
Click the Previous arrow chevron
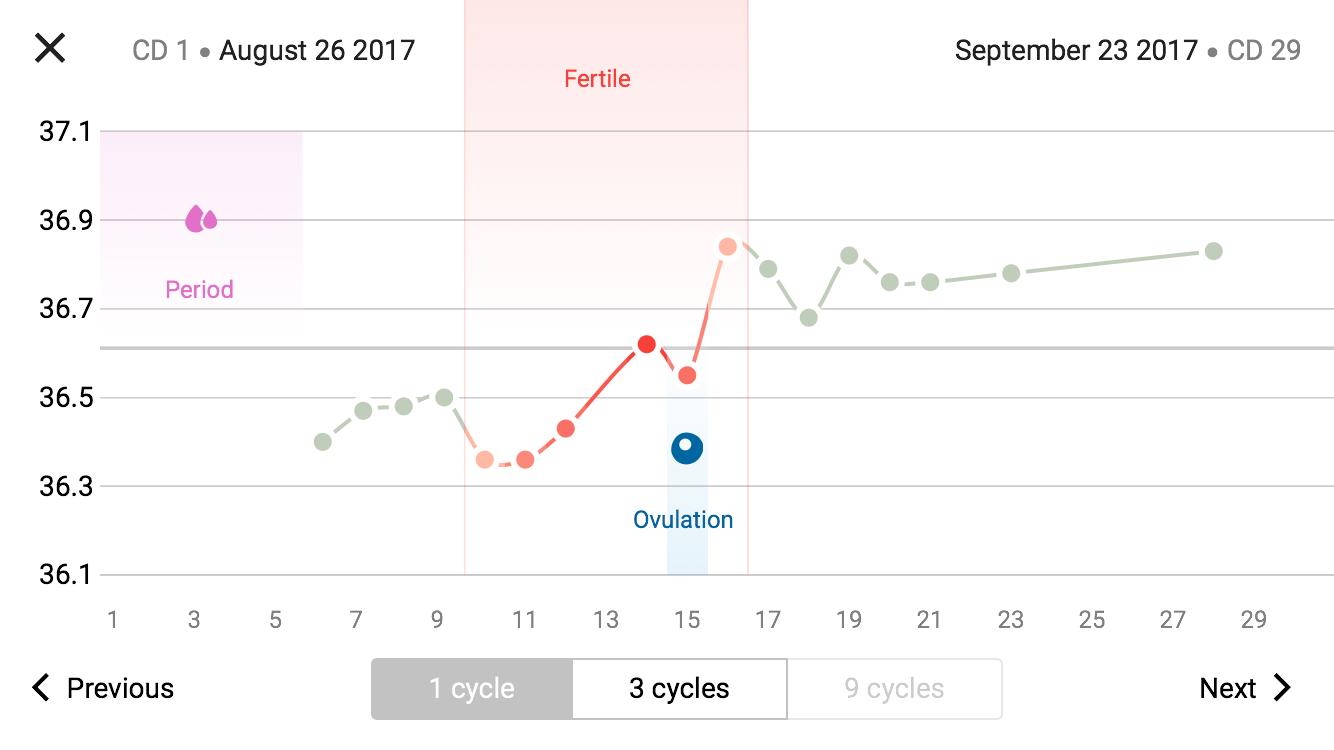coord(41,688)
